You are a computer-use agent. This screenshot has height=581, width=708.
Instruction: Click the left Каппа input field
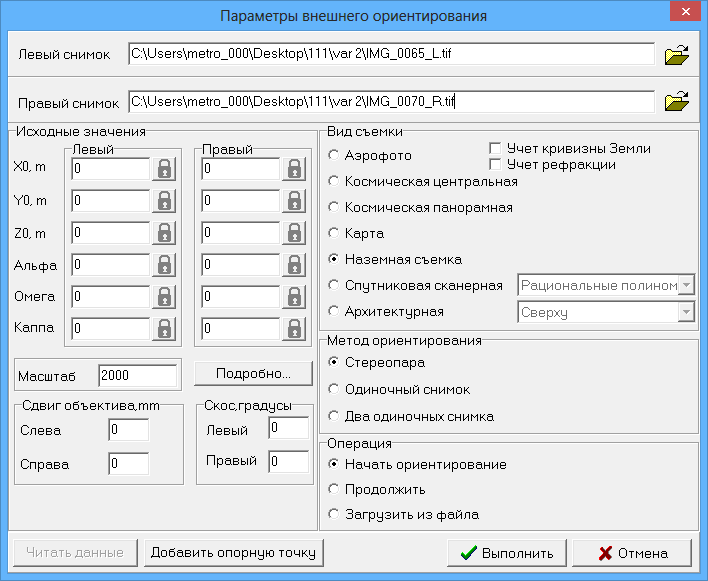[111, 329]
